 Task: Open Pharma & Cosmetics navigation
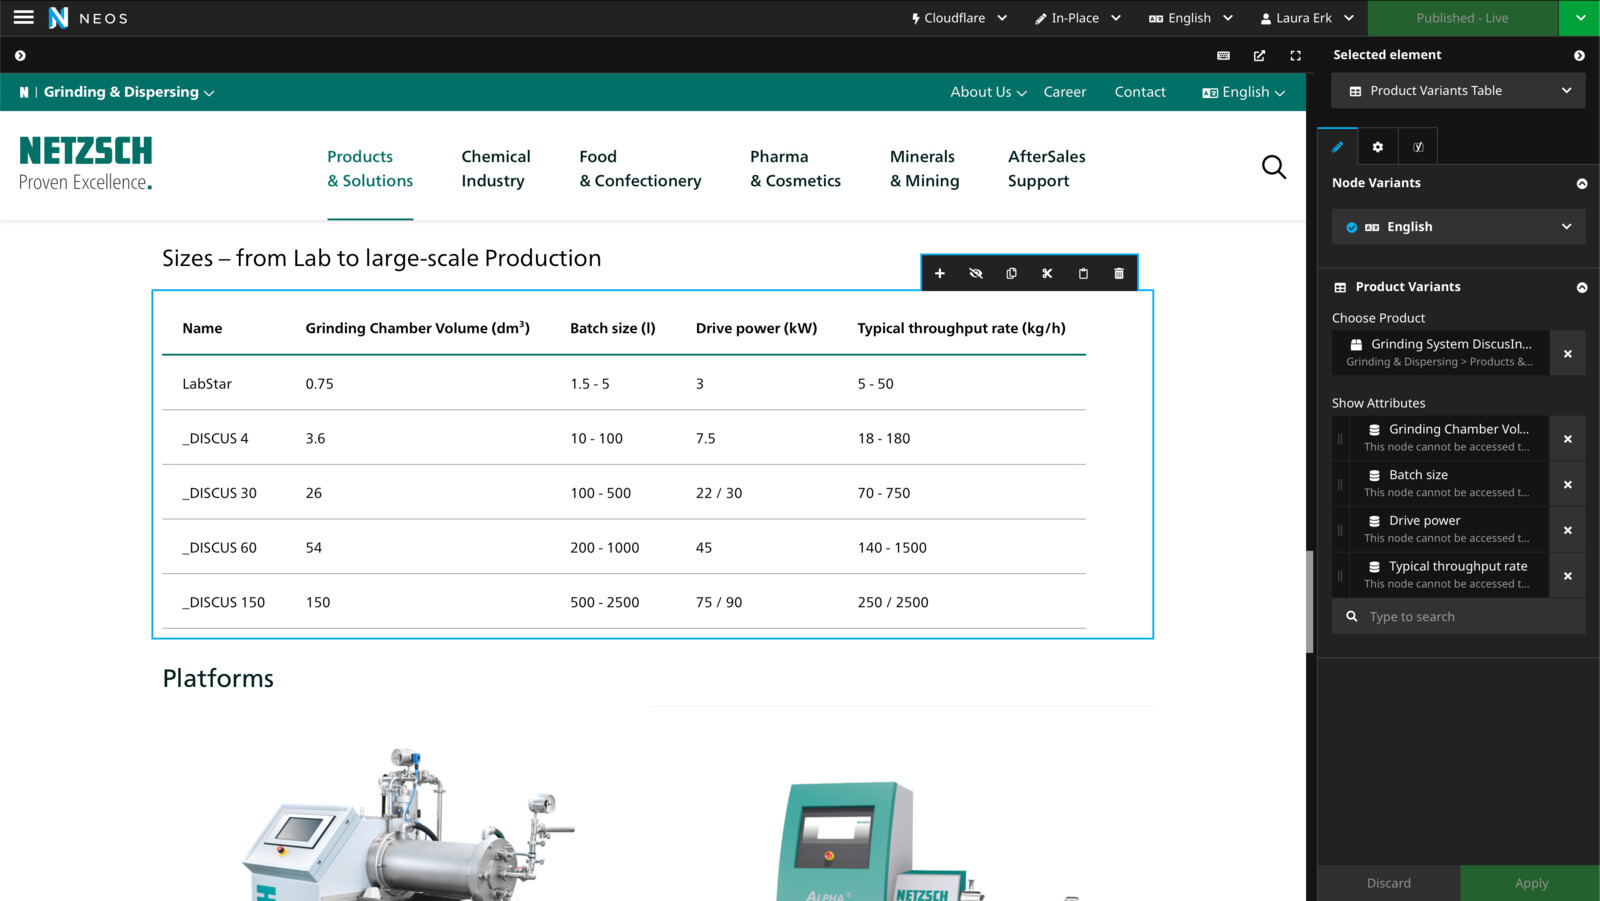tap(795, 169)
